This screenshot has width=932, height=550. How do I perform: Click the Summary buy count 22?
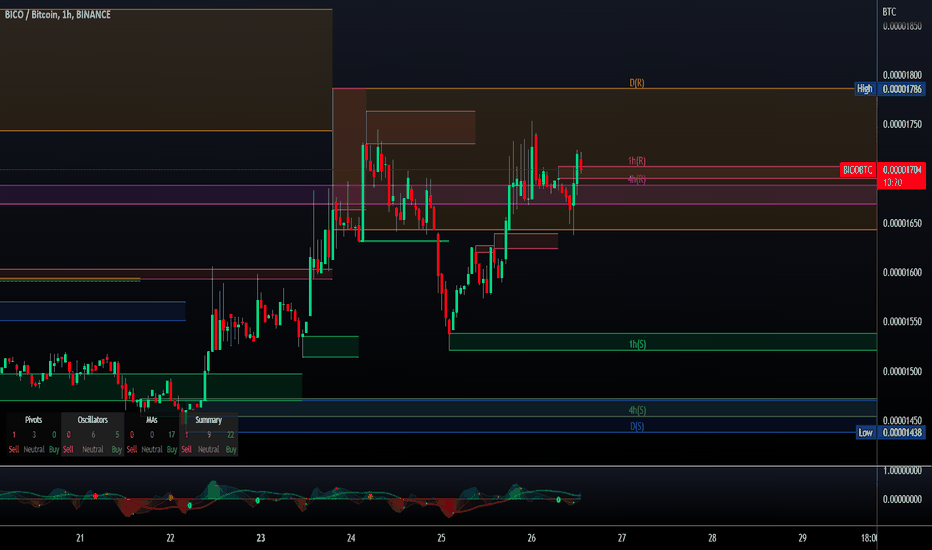coord(231,435)
